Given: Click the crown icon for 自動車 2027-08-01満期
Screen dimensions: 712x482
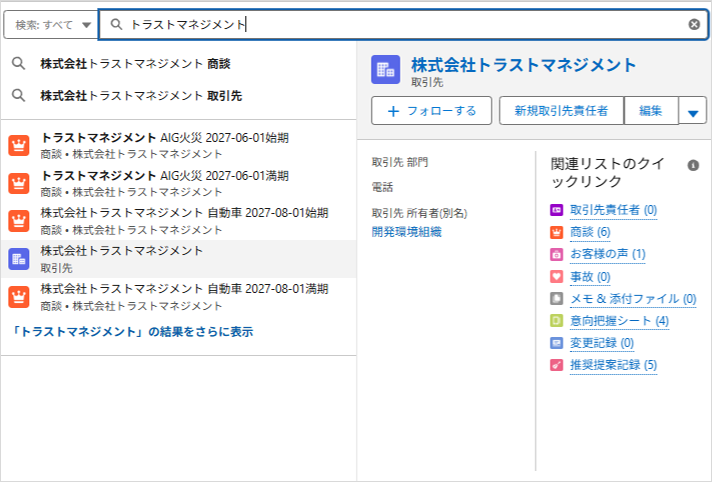Looking at the screenshot, I should [19, 297].
